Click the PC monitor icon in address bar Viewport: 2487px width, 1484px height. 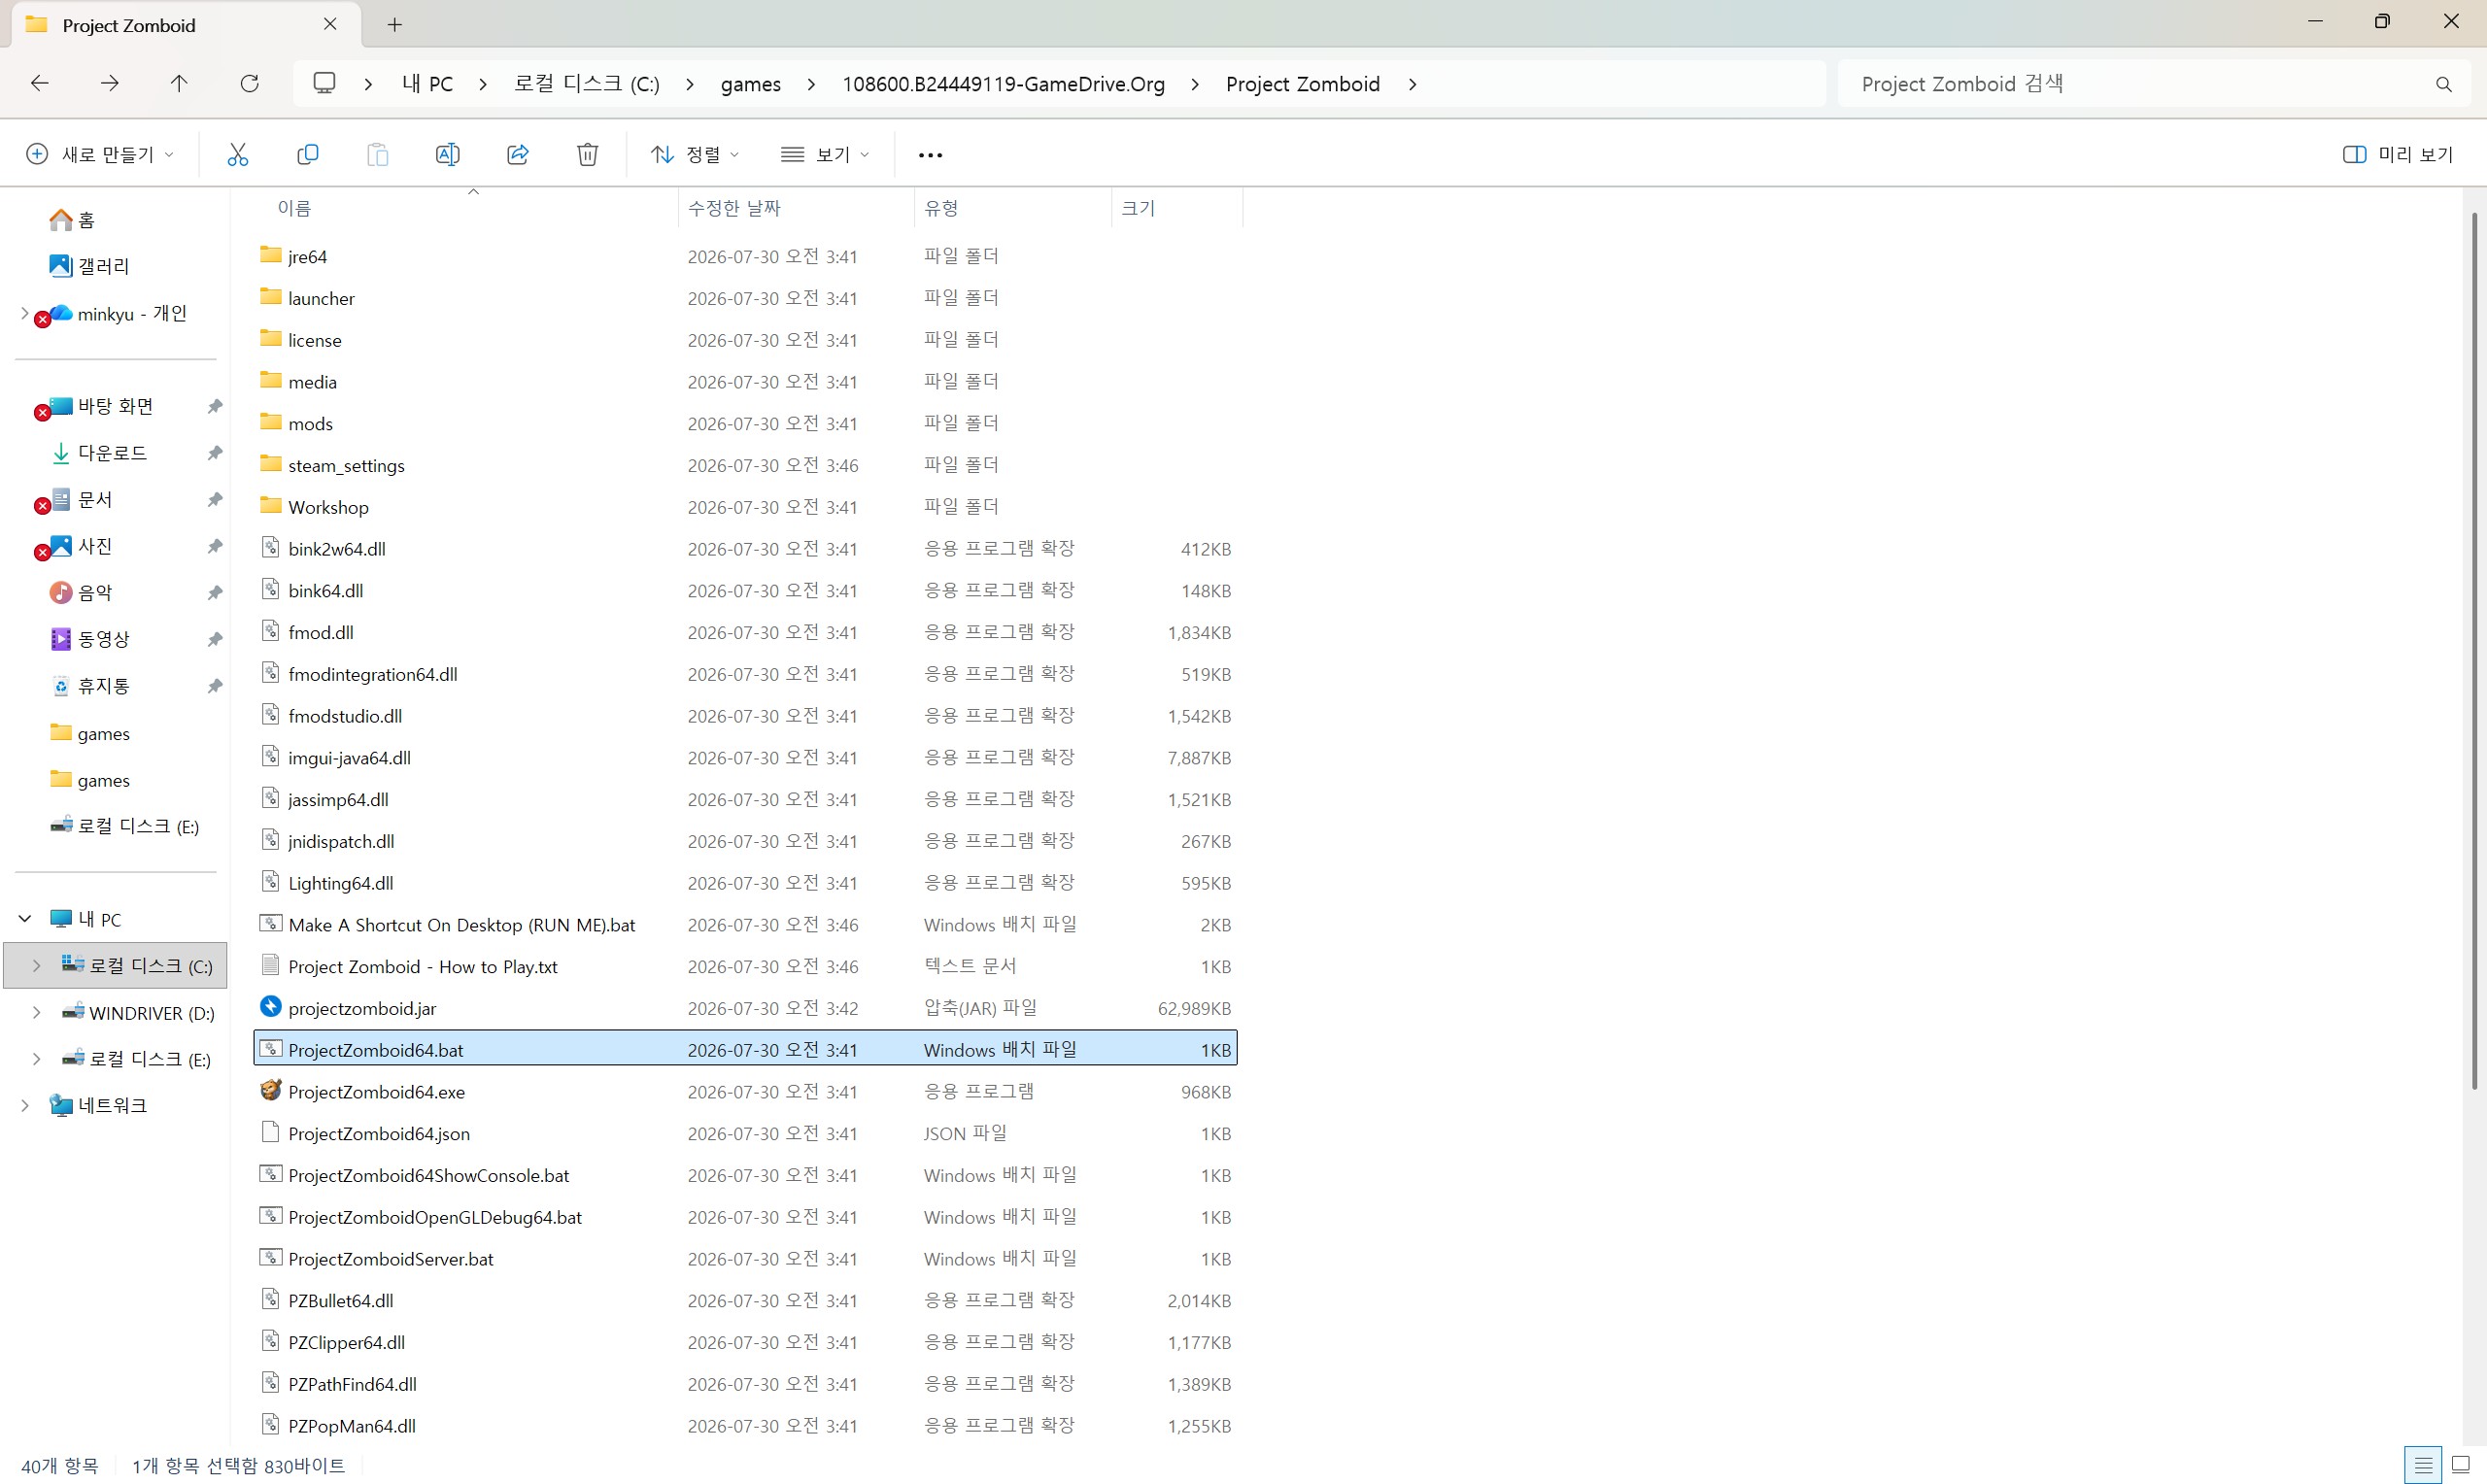(x=324, y=83)
